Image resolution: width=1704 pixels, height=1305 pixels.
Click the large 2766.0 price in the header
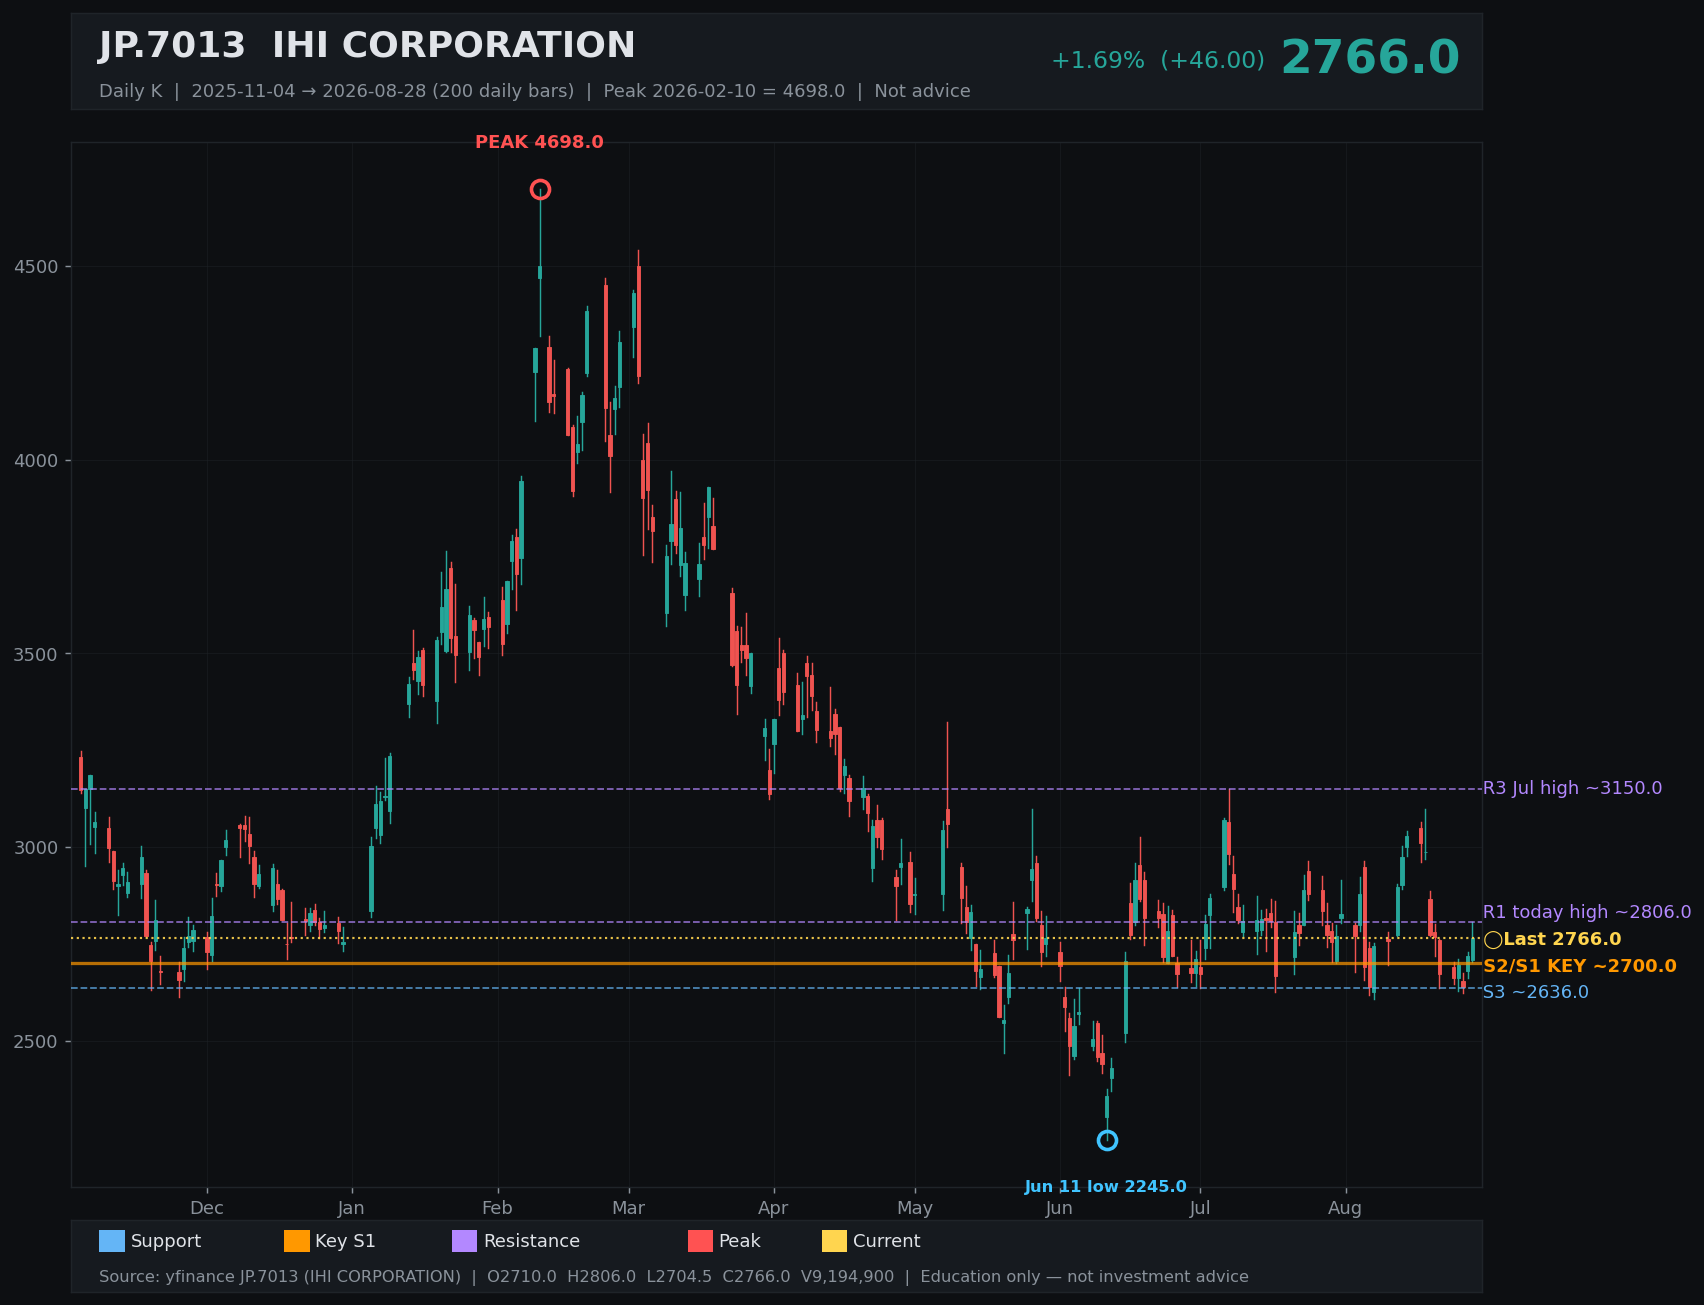pos(1370,58)
